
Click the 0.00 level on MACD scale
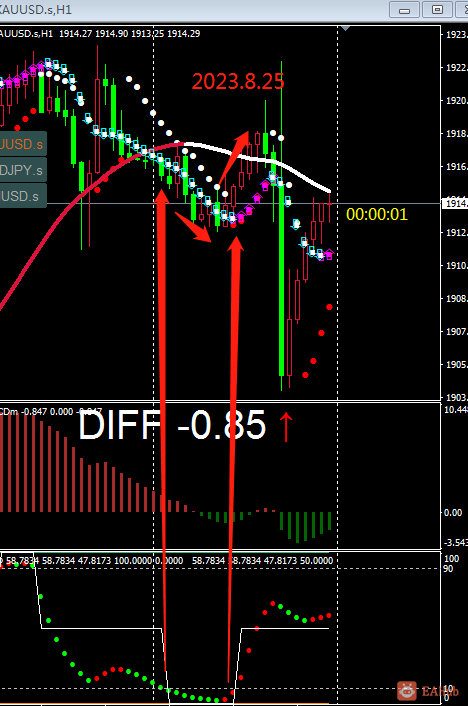click(x=453, y=512)
